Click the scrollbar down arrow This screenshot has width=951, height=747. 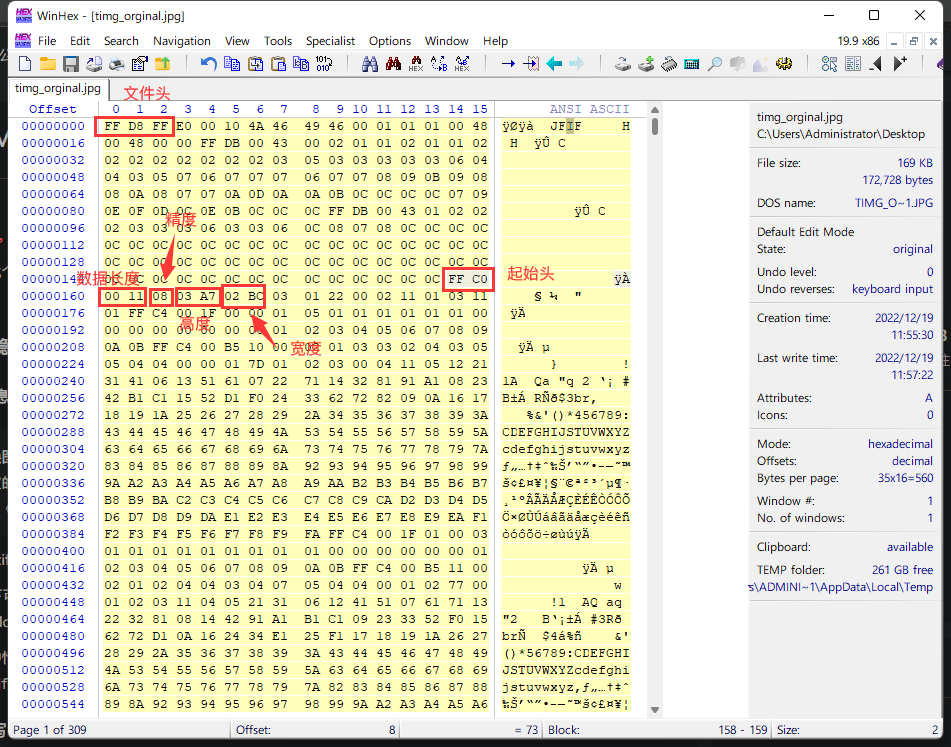[655, 709]
